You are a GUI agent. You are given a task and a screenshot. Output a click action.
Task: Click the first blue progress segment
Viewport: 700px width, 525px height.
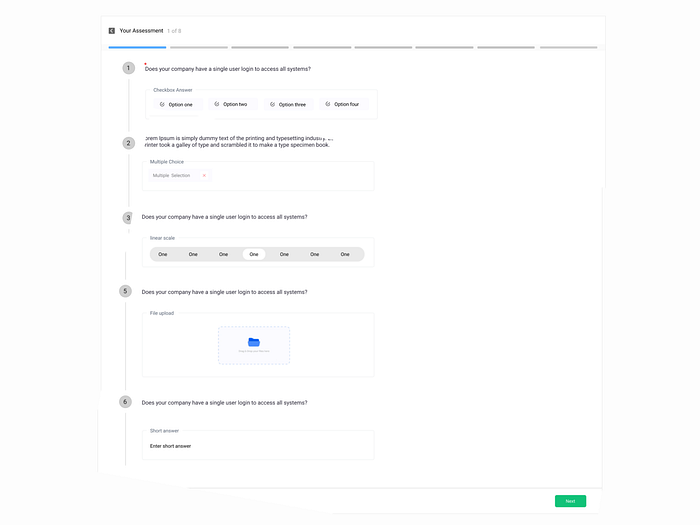pos(138,47)
